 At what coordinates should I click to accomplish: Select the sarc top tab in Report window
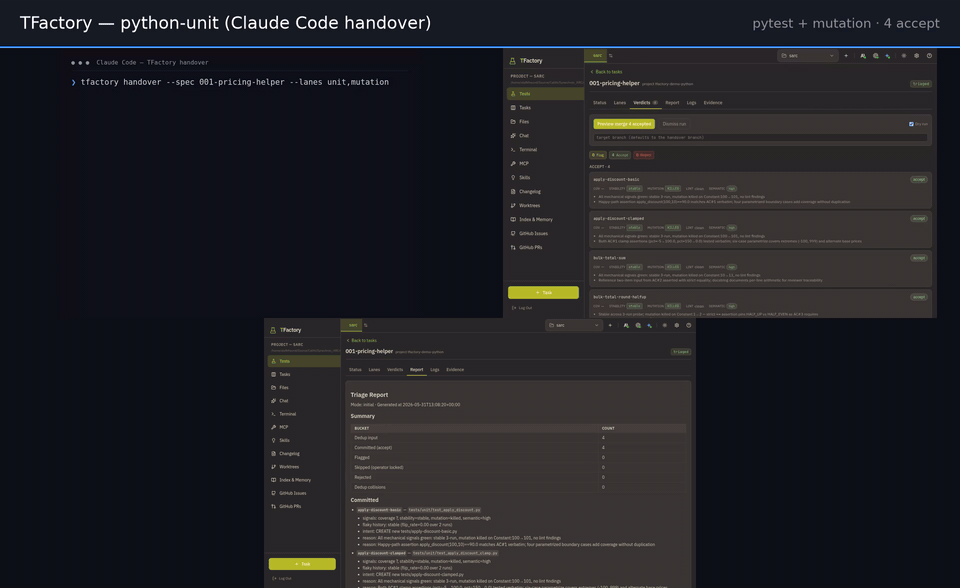(x=353, y=325)
